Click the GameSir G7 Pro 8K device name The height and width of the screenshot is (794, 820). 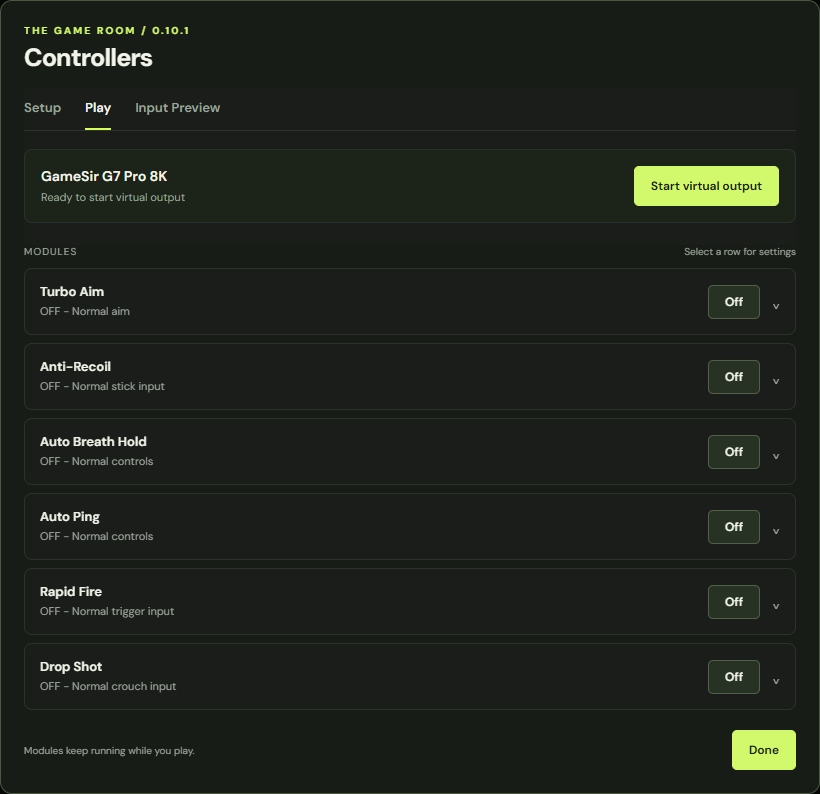click(104, 176)
